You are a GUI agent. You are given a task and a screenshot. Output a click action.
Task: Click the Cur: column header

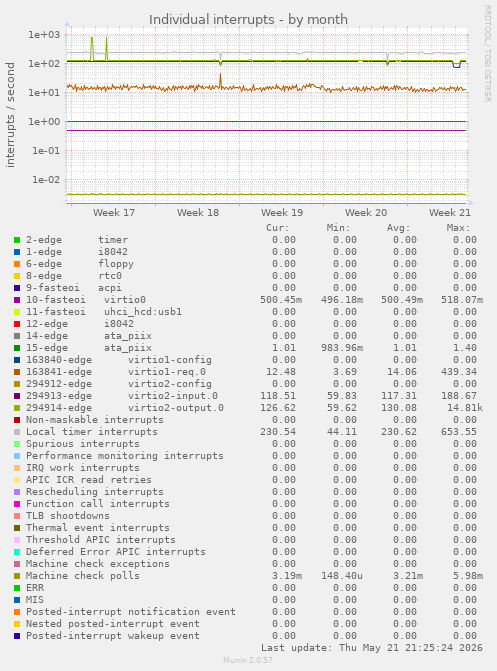point(278,228)
